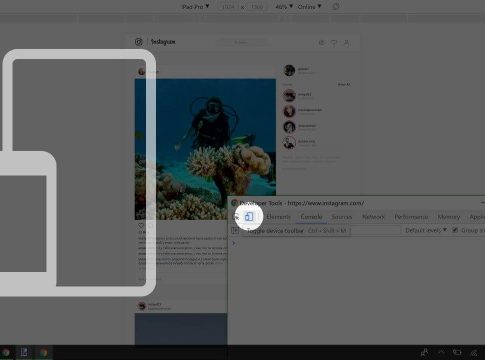The width and height of the screenshot is (485, 360).
Task: Toggle the device toolbar icon in DevTools
Action: 249,217
